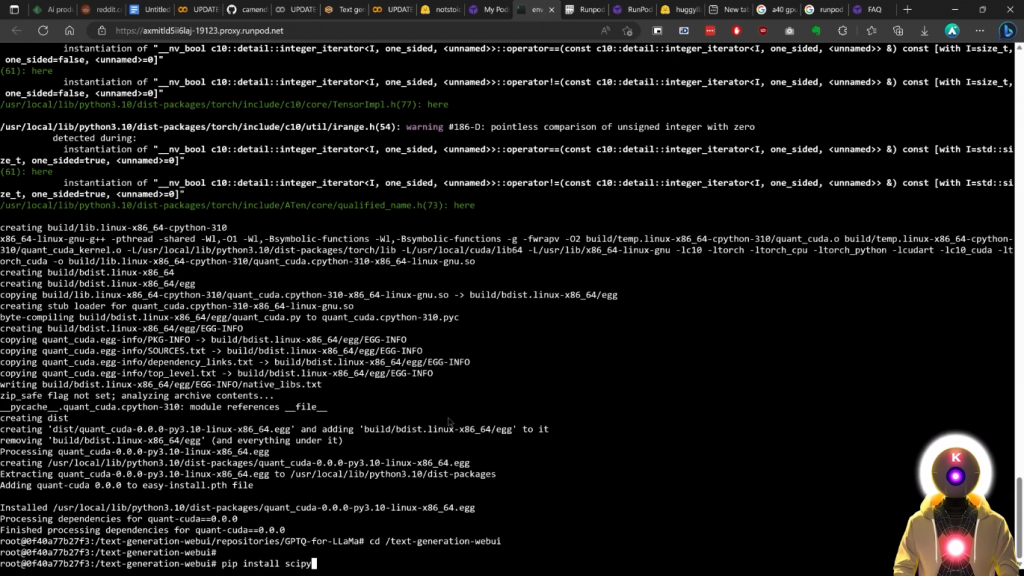Image resolution: width=1024 pixels, height=576 pixels.
Task: View site information via the lock icon
Action: pos(101,31)
